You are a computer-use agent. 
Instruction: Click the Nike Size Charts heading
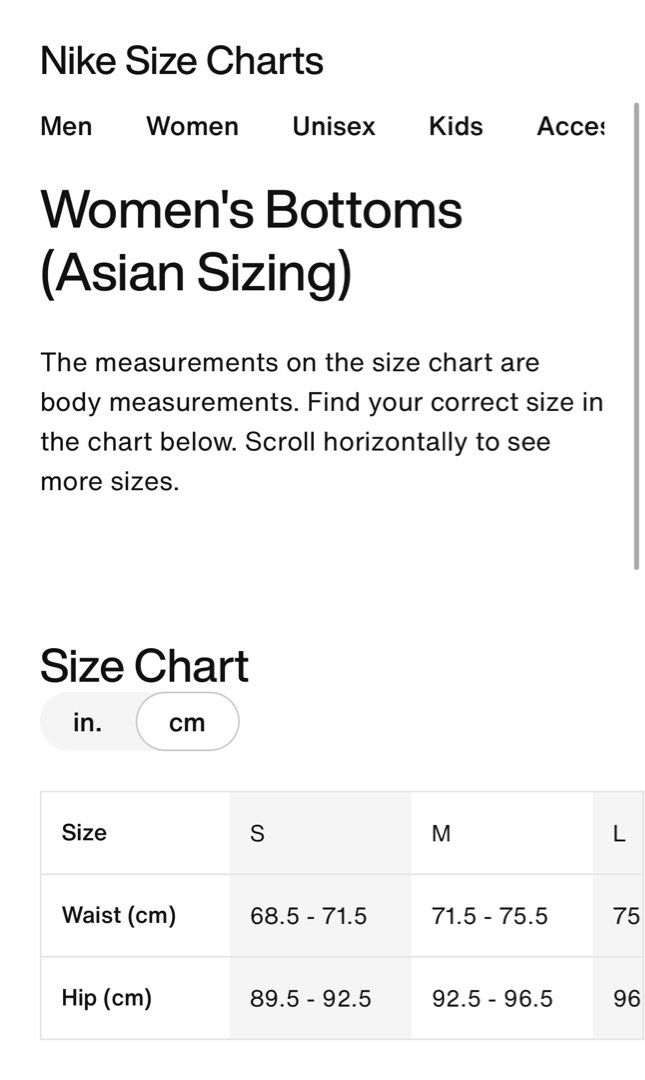[x=182, y=61]
